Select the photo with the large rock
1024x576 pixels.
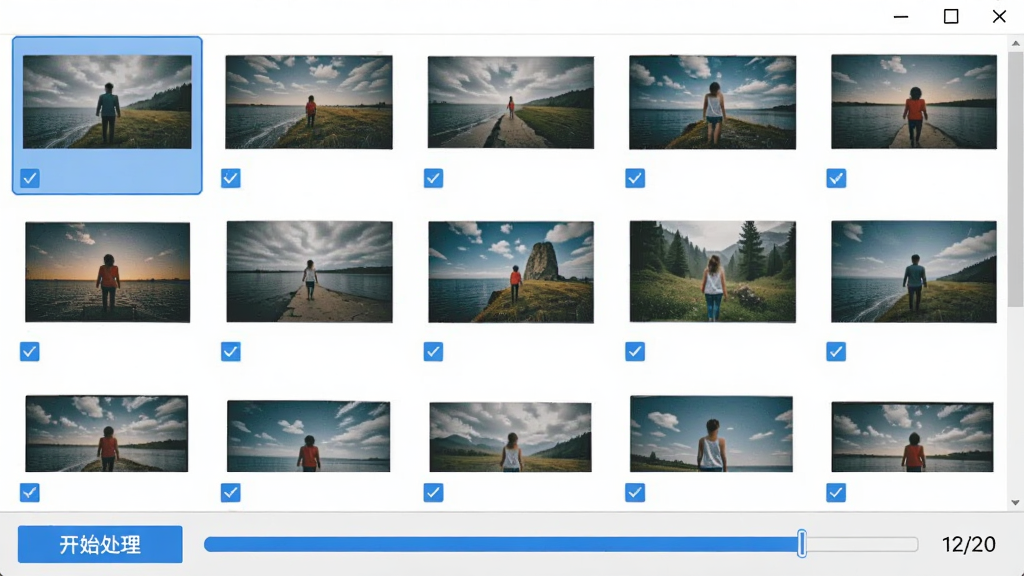point(511,272)
